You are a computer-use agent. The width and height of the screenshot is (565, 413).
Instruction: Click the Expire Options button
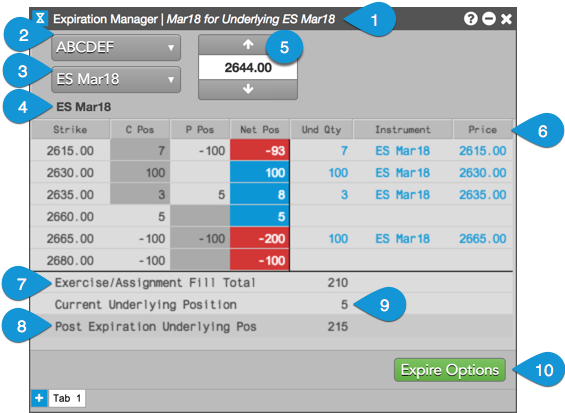[x=450, y=370]
